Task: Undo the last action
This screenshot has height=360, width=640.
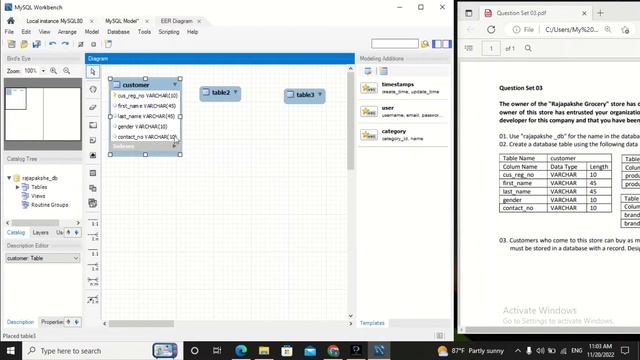Action: click(53, 44)
